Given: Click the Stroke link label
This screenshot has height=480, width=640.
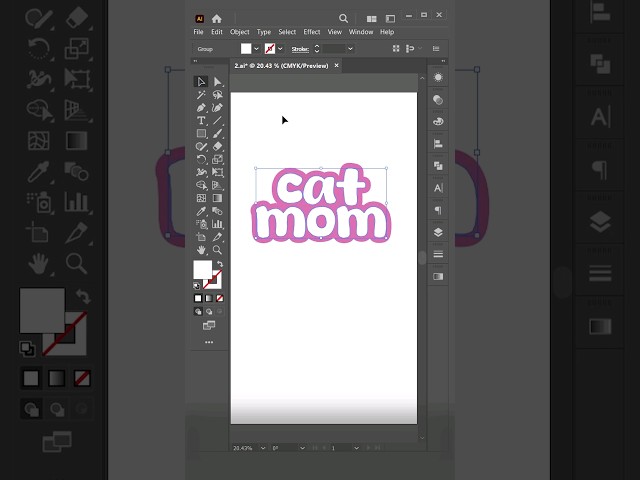Looking at the screenshot, I should (x=300, y=49).
